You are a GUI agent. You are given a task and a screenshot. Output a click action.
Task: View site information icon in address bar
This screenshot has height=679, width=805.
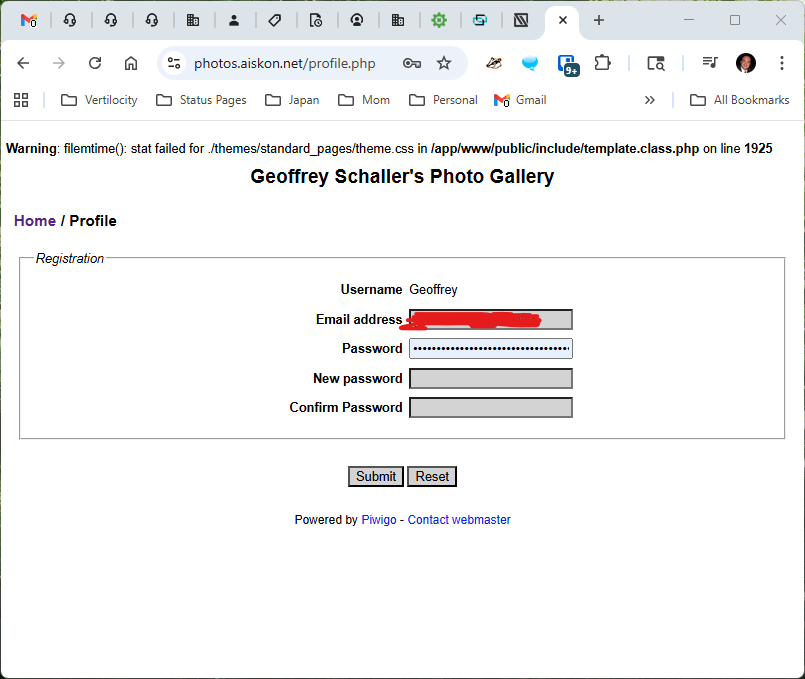pos(174,63)
